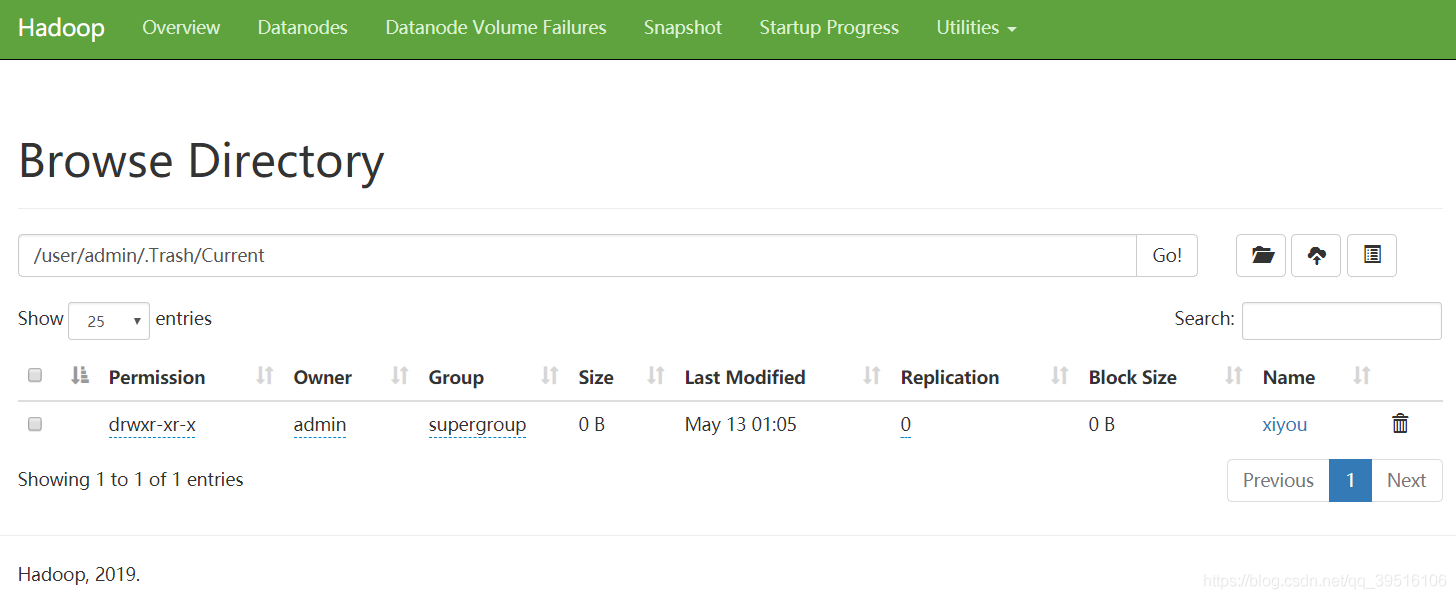Viewport: 1456px width, 599px height.
Task: Click the sort arrows next to Size
Action: point(655,376)
